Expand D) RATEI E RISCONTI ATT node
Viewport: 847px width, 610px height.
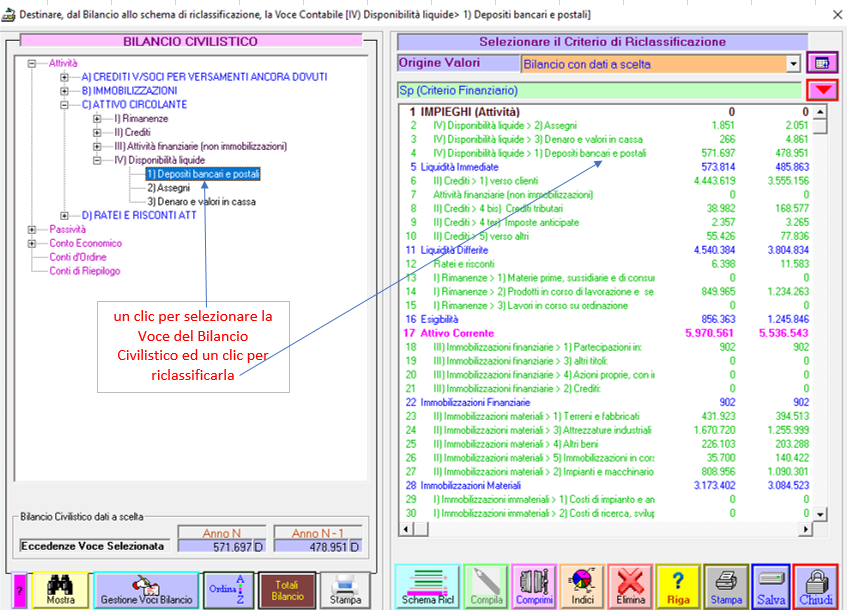(64, 216)
